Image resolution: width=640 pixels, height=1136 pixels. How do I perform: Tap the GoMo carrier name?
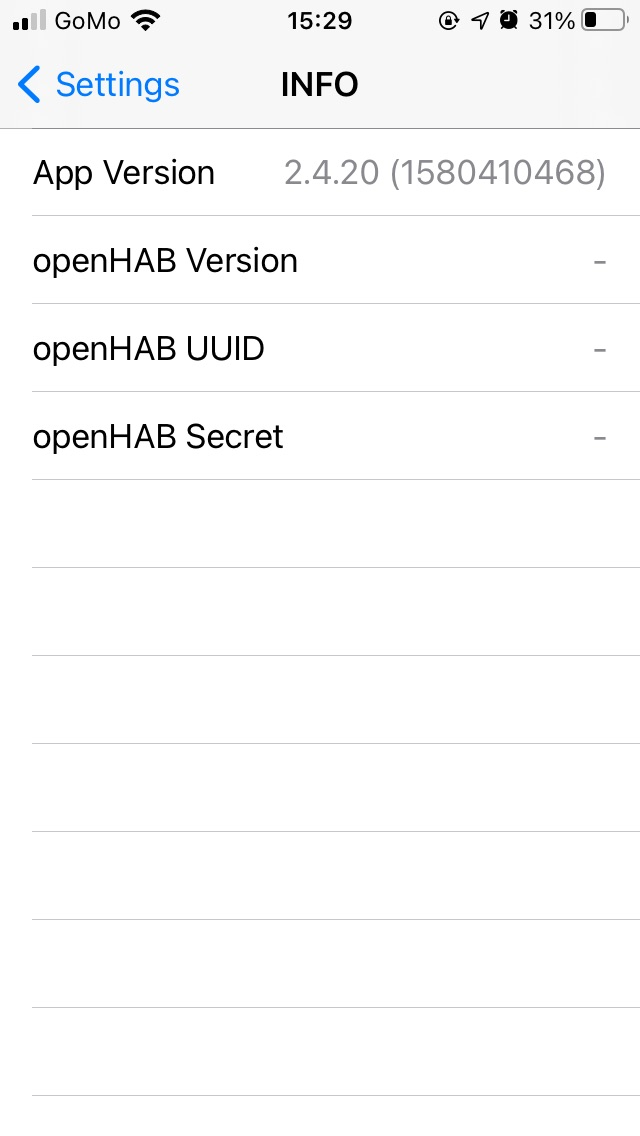[89, 21]
